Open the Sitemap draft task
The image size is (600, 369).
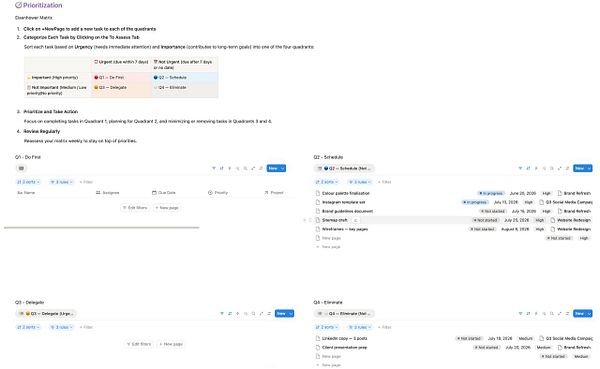(x=334, y=220)
